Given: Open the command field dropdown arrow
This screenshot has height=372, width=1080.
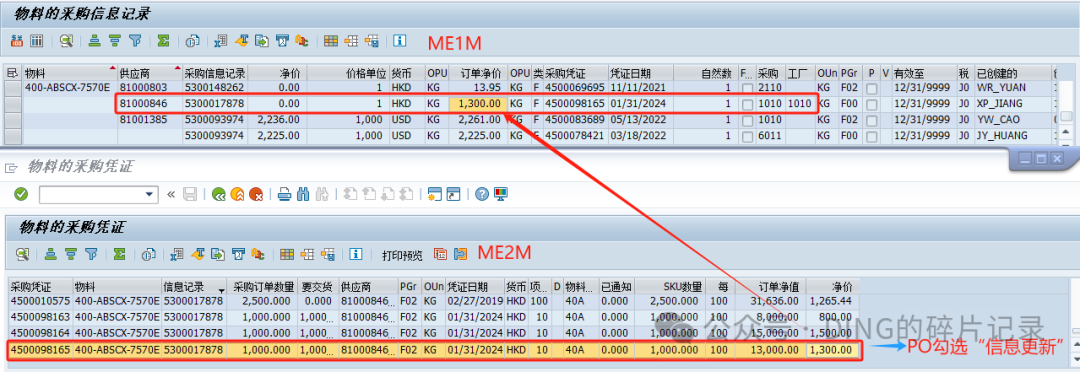Looking at the screenshot, I should [x=149, y=194].
